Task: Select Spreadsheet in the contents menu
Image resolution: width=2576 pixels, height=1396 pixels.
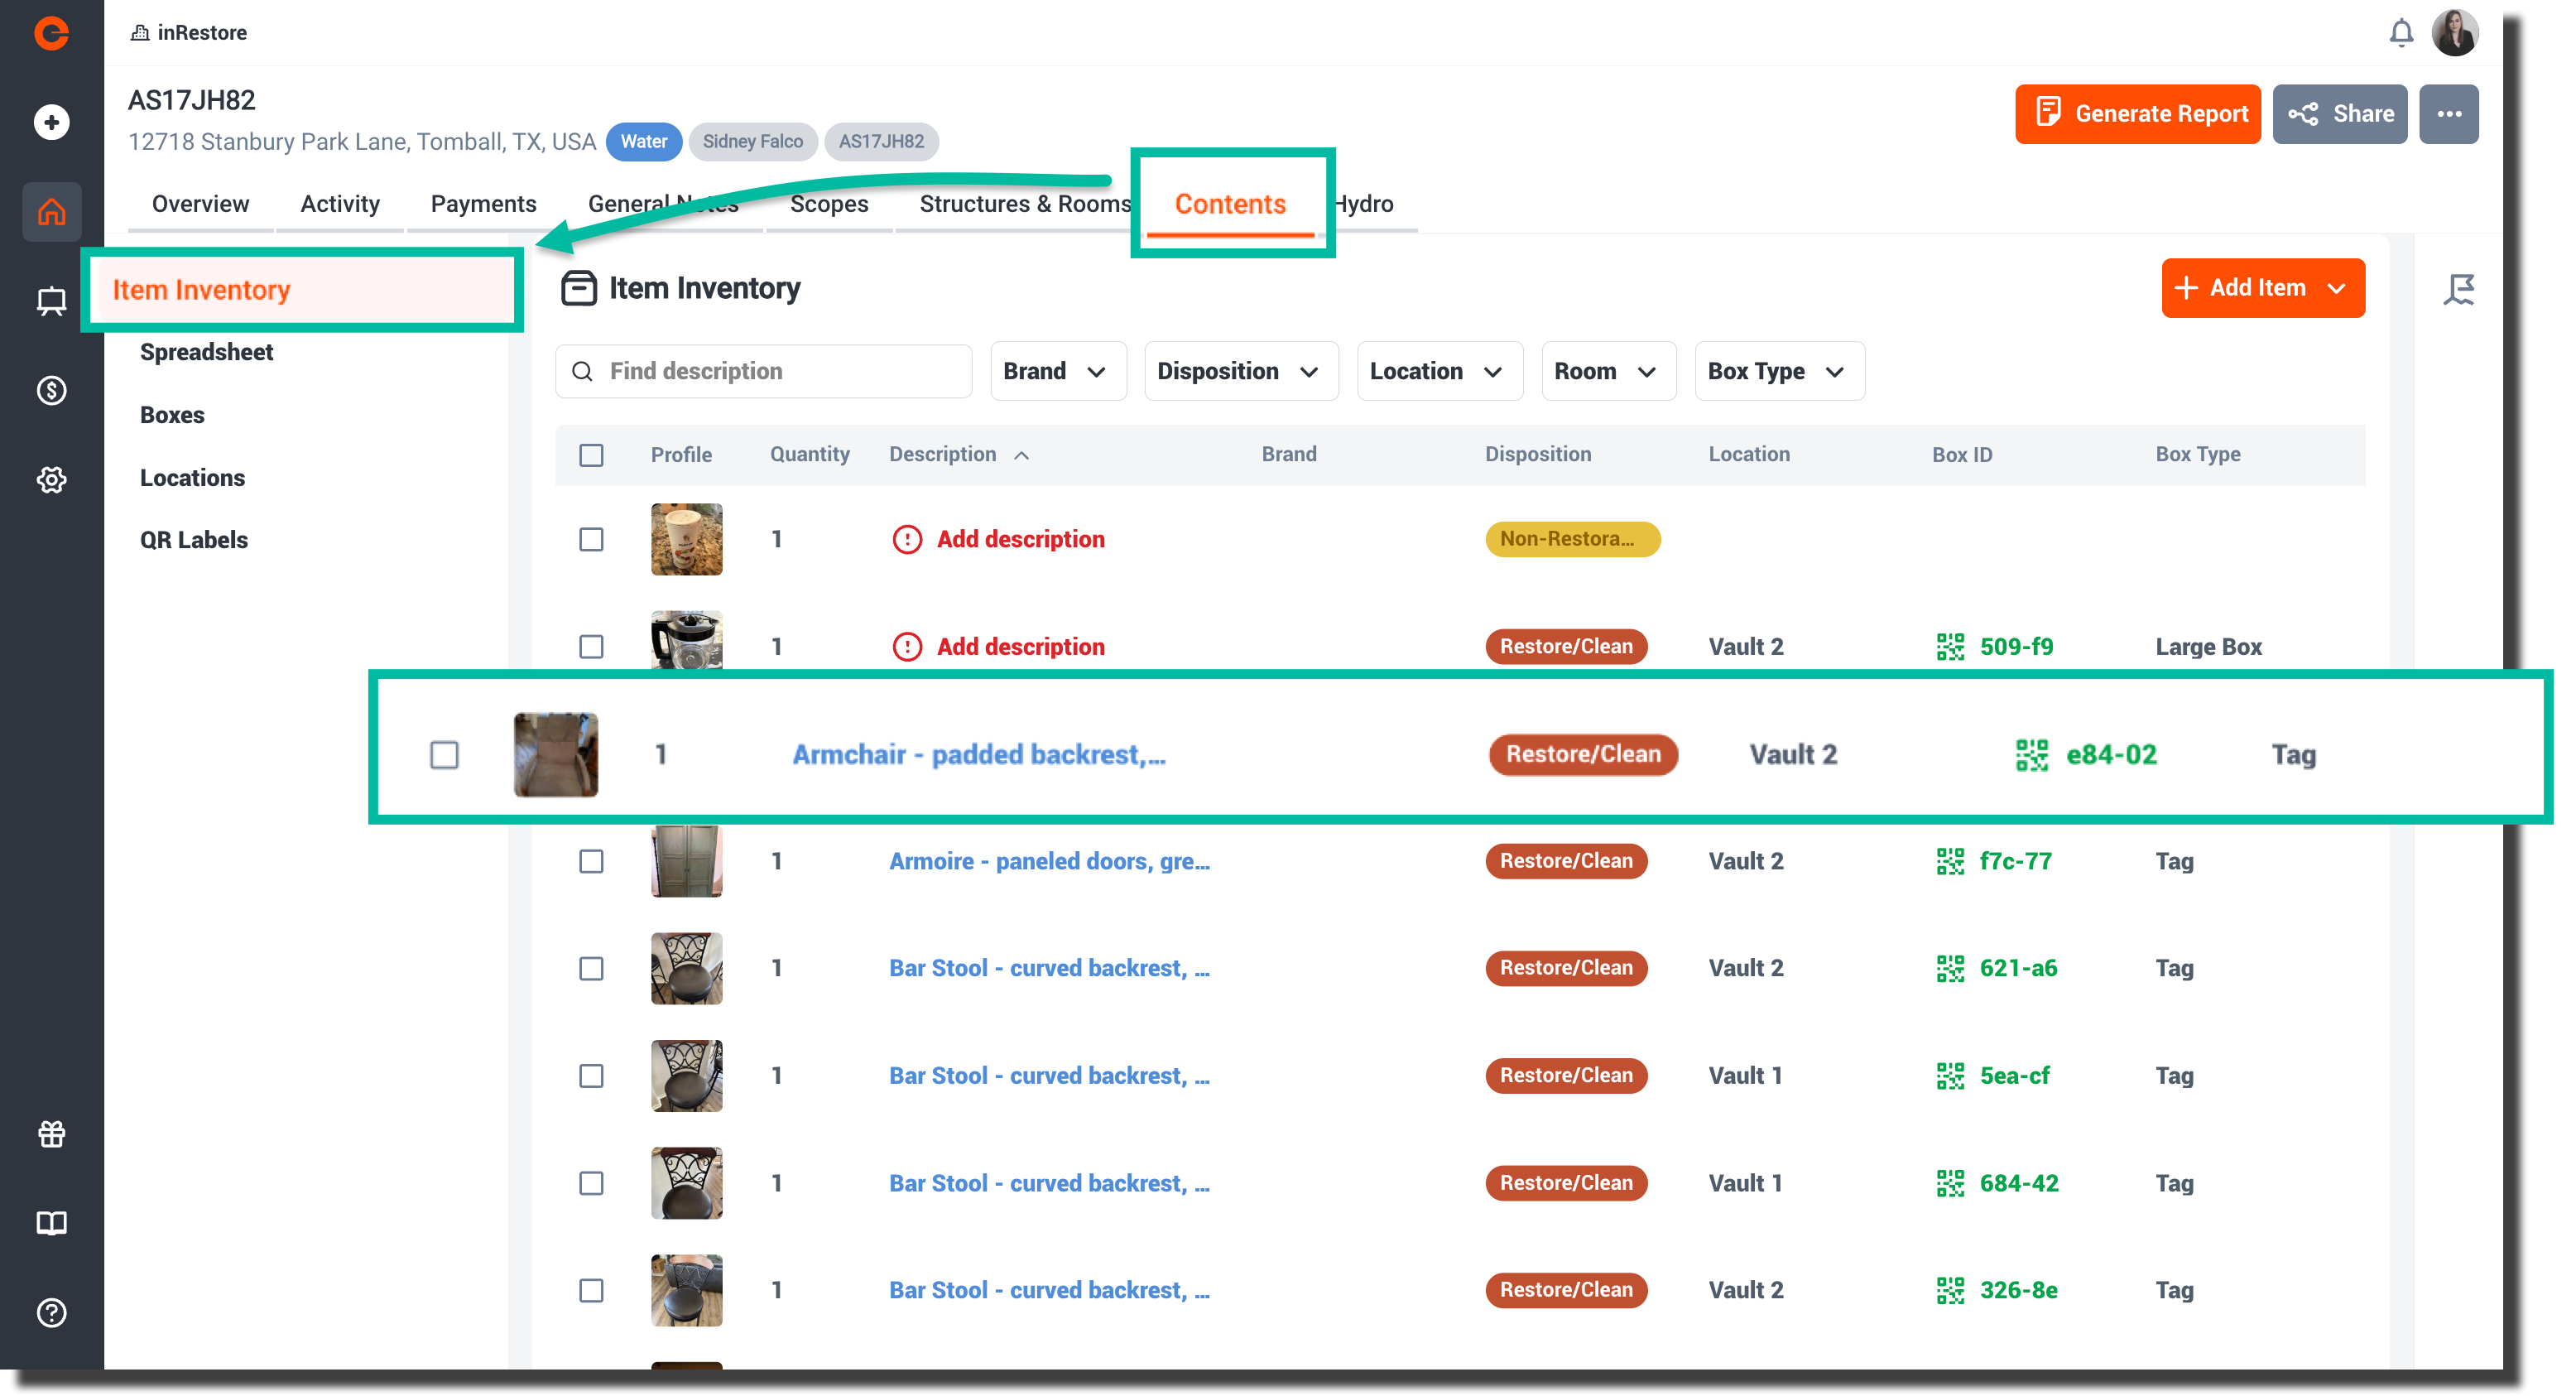Action: click(206, 352)
